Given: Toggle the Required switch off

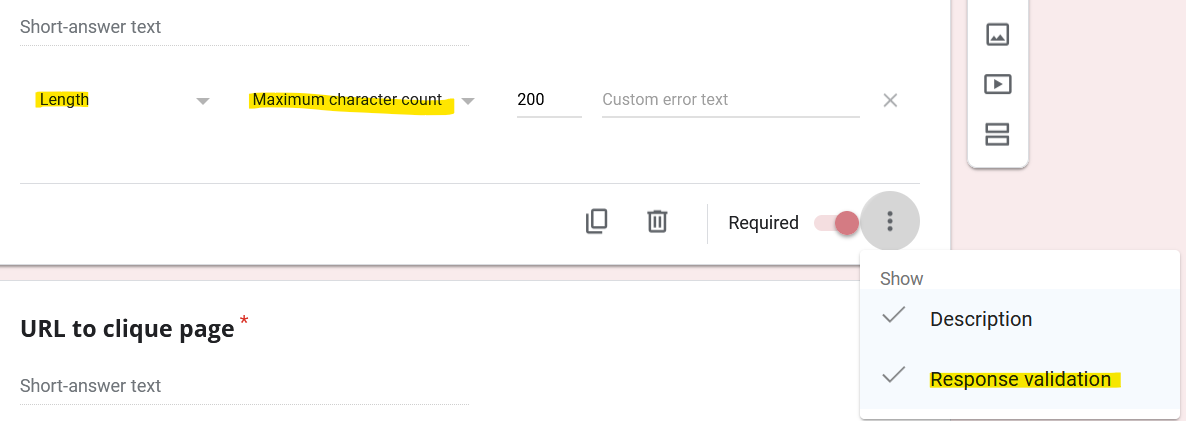Looking at the screenshot, I should pyautogui.click(x=836, y=223).
